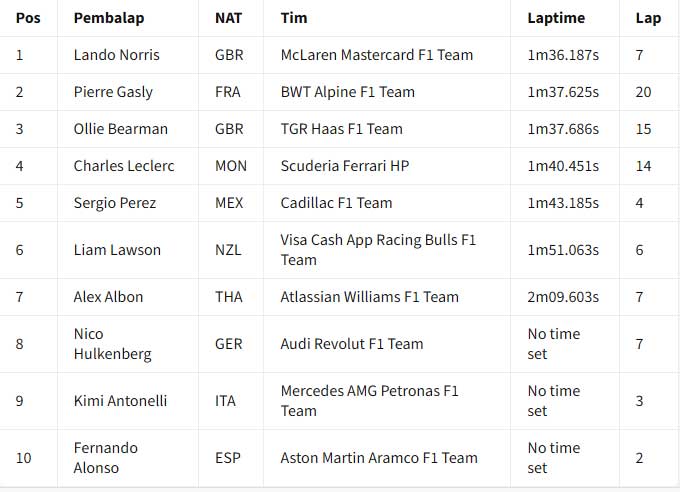The height and width of the screenshot is (492, 680).
Task: Click the Laptime column header
Action: (x=556, y=18)
